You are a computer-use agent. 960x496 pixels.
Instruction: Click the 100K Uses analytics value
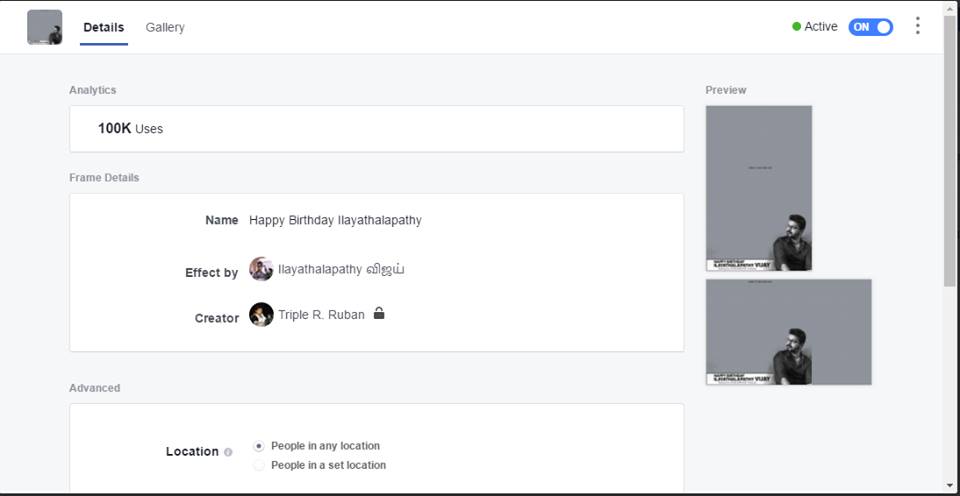pyautogui.click(x=130, y=129)
